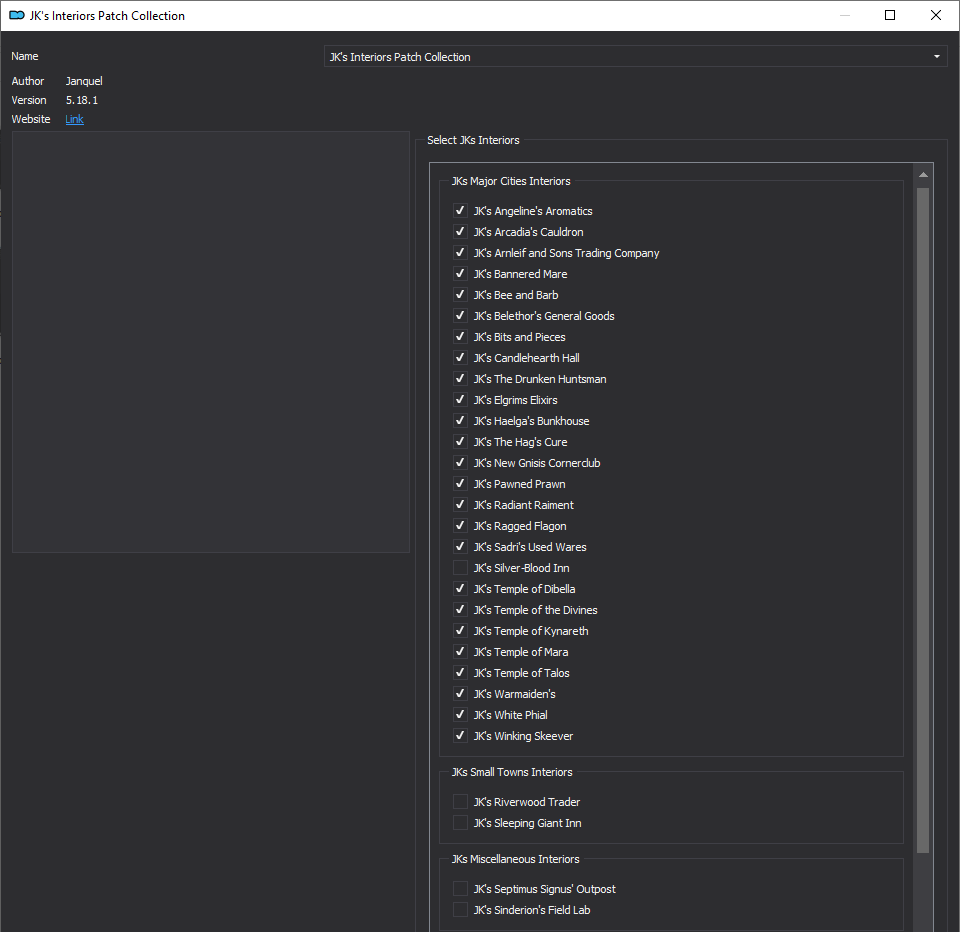This screenshot has width=960, height=932.
Task: Toggle JK's New Gnisis Cornerclub
Action: click(460, 463)
